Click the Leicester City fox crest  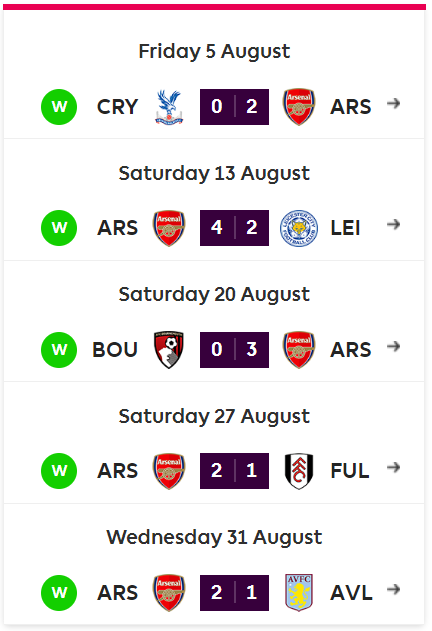(x=299, y=228)
